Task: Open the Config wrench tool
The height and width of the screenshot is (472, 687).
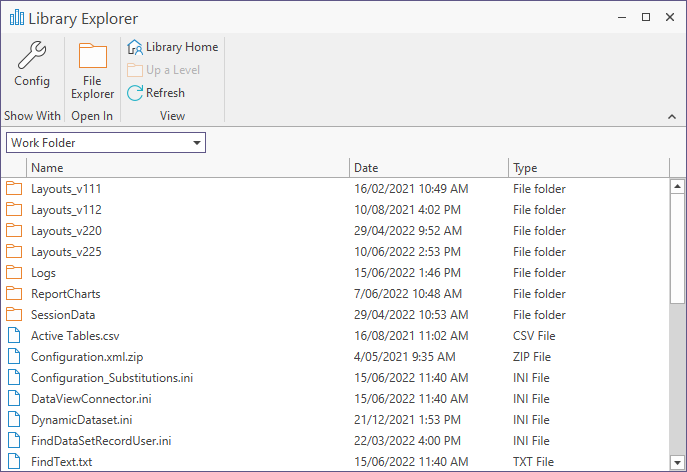Action: (32, 64)
